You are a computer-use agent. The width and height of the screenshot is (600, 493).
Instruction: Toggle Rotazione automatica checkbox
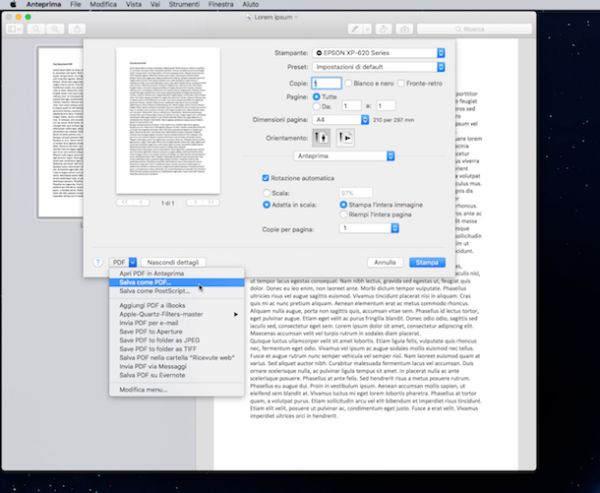(x=252, y=178)
